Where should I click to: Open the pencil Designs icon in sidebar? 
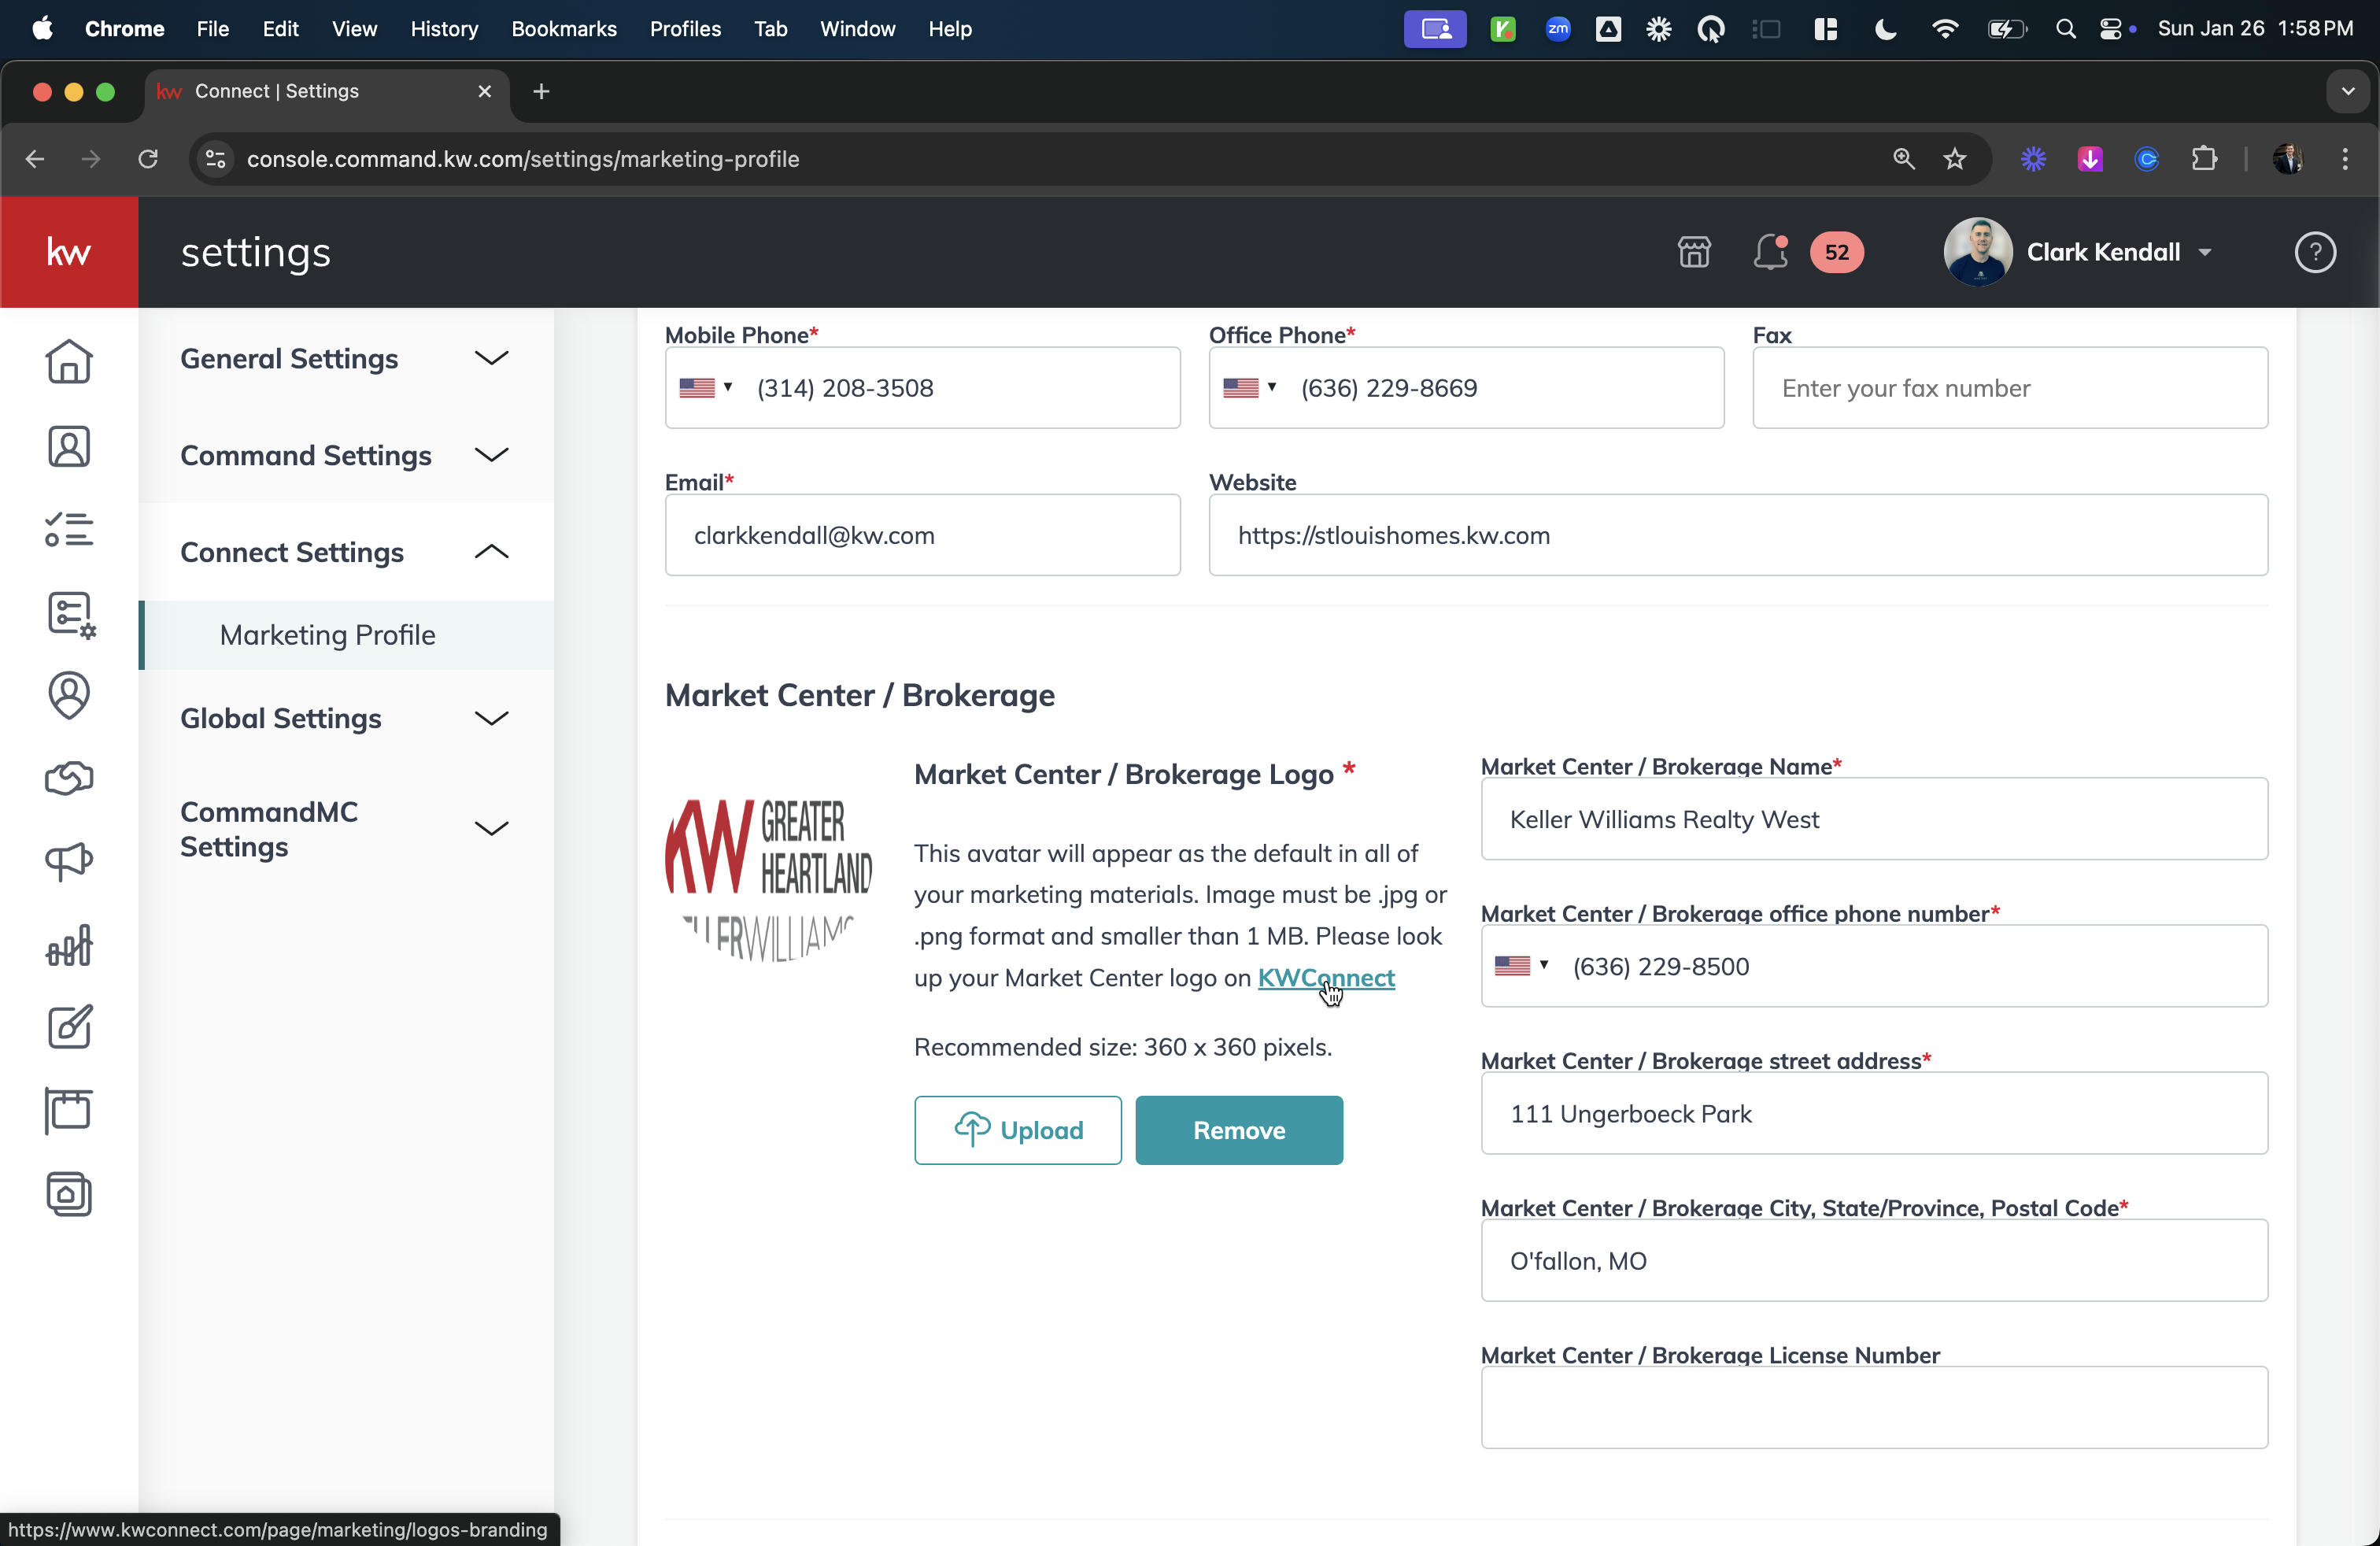point(70,1027)
